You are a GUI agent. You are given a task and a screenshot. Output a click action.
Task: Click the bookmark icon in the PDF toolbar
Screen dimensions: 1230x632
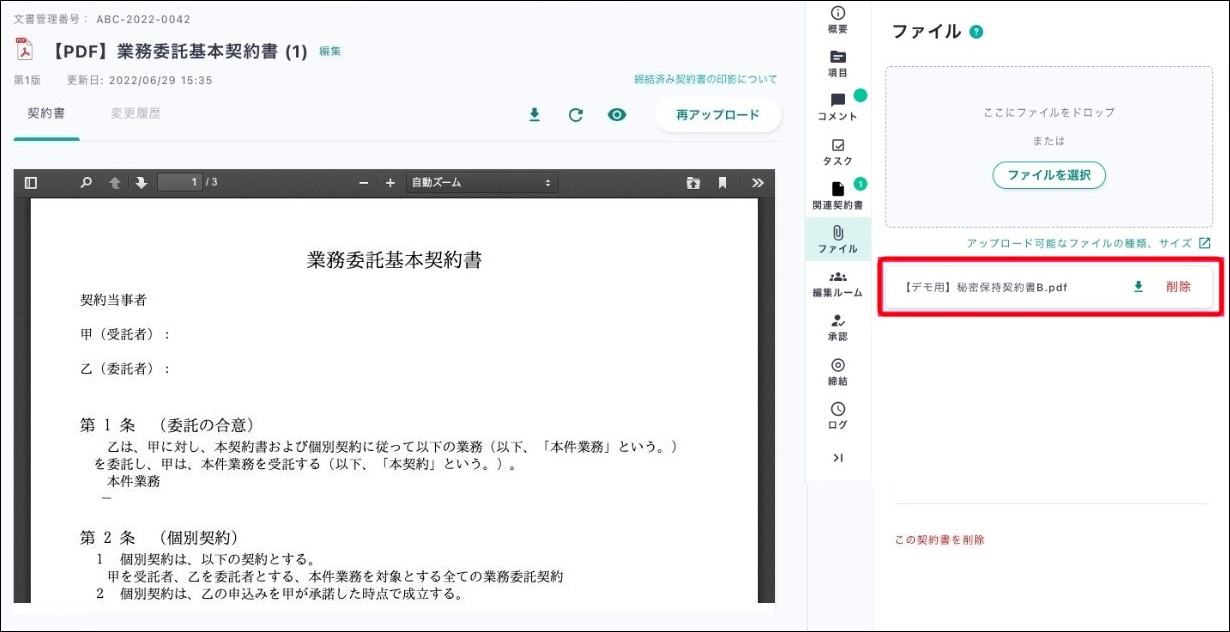click(722, 183)
